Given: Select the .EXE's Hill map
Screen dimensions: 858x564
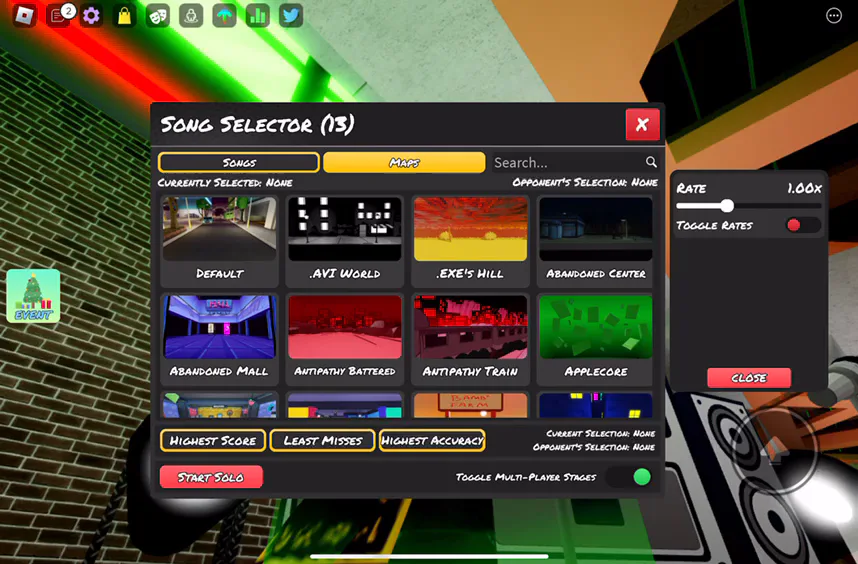Looking at the screenshot, I should [470, 241].
